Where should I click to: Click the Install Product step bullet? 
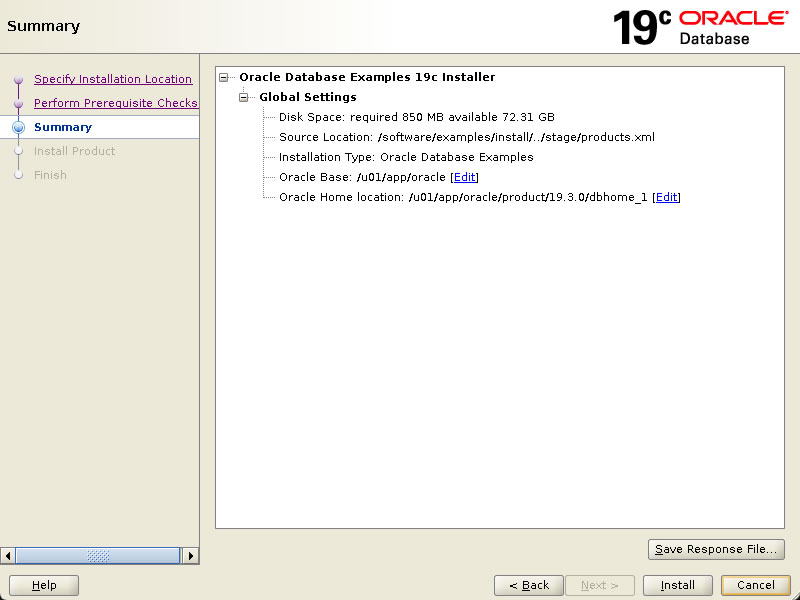18,151
